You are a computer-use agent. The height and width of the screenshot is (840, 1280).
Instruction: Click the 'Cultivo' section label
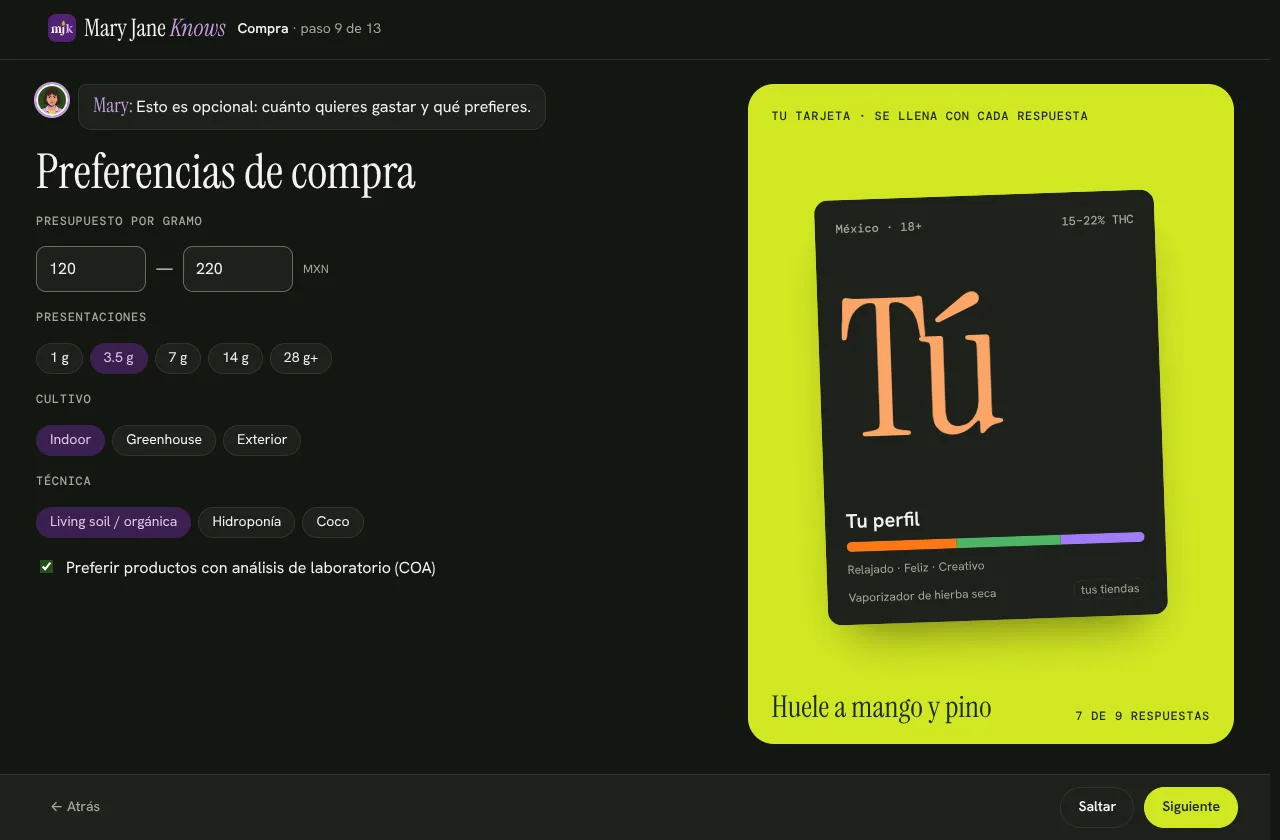click(64, 399)
